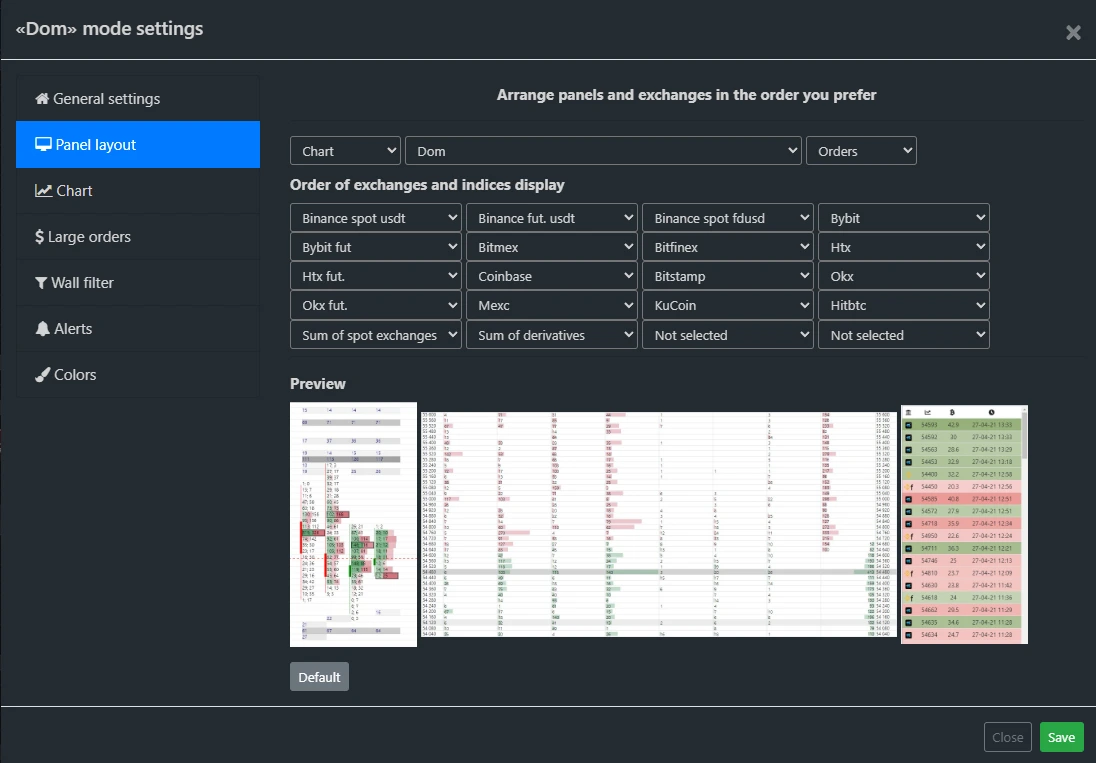
Task: Open Colors via the wrench icon
Action: (x=41, y=374)
